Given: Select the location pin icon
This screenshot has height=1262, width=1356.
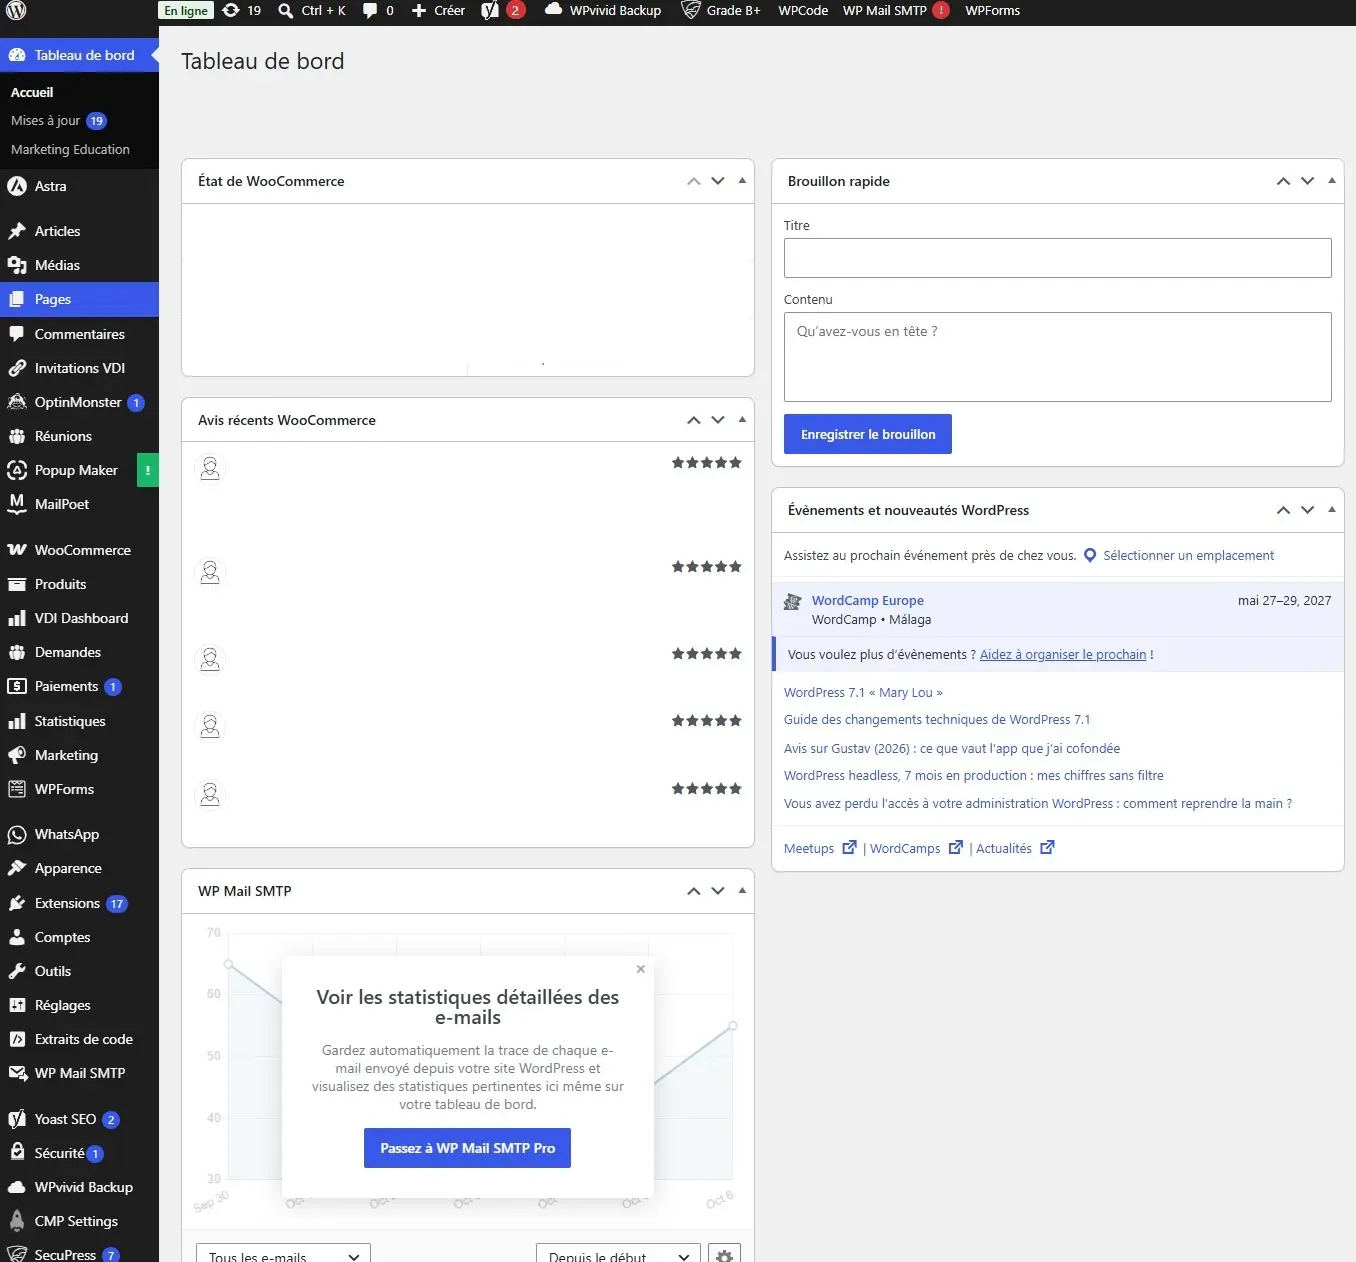Looking at the screenshot, I should [1090, 556].
